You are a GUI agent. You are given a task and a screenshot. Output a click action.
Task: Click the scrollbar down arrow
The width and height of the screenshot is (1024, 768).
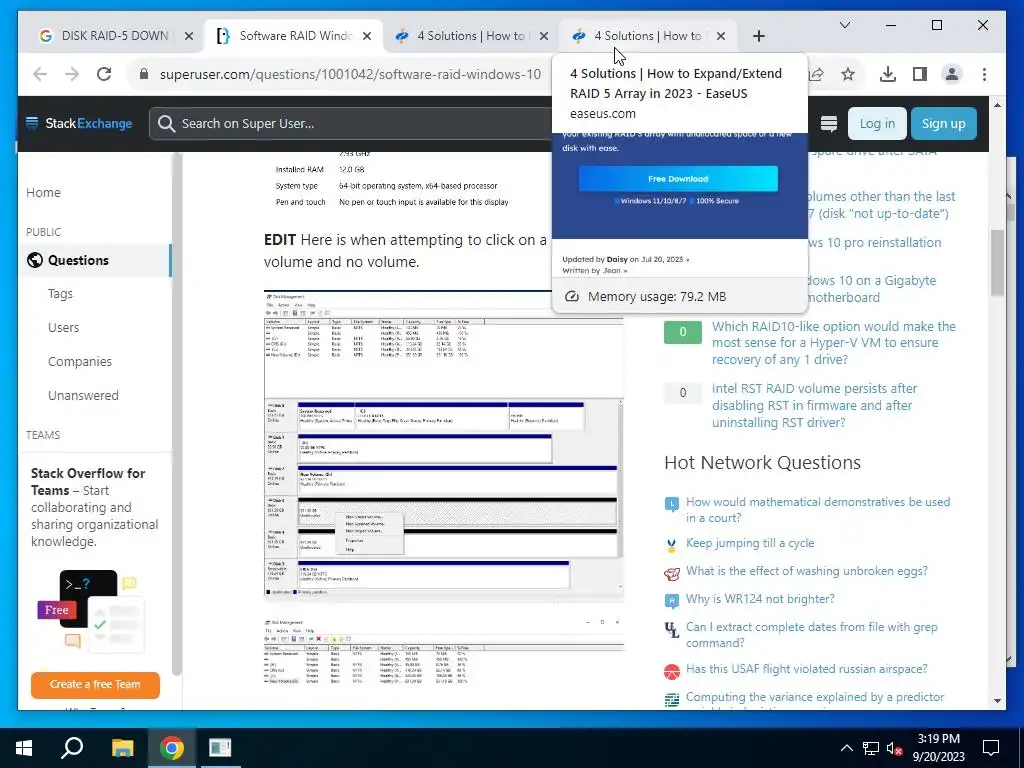(x=997, y=701)
